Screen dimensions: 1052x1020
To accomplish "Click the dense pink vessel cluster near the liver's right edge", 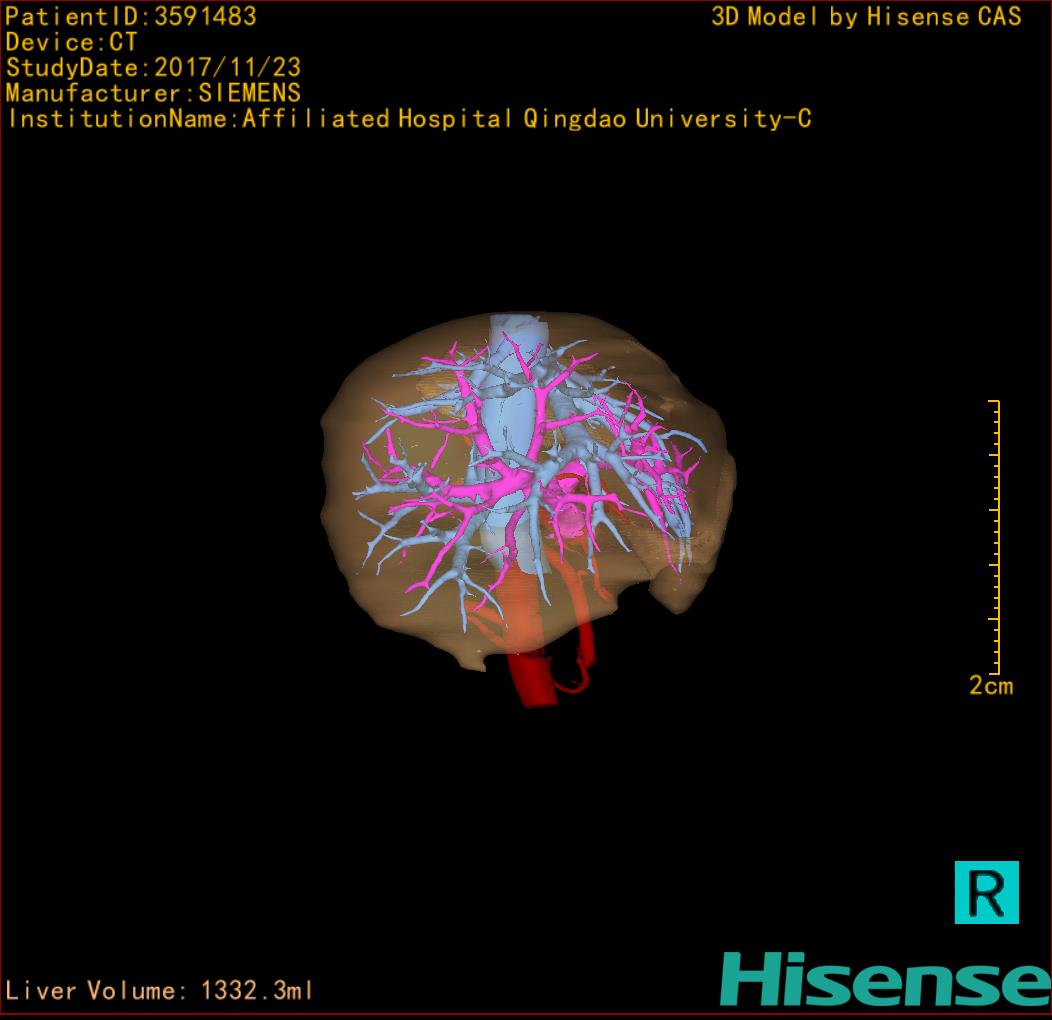I will 660,470.
